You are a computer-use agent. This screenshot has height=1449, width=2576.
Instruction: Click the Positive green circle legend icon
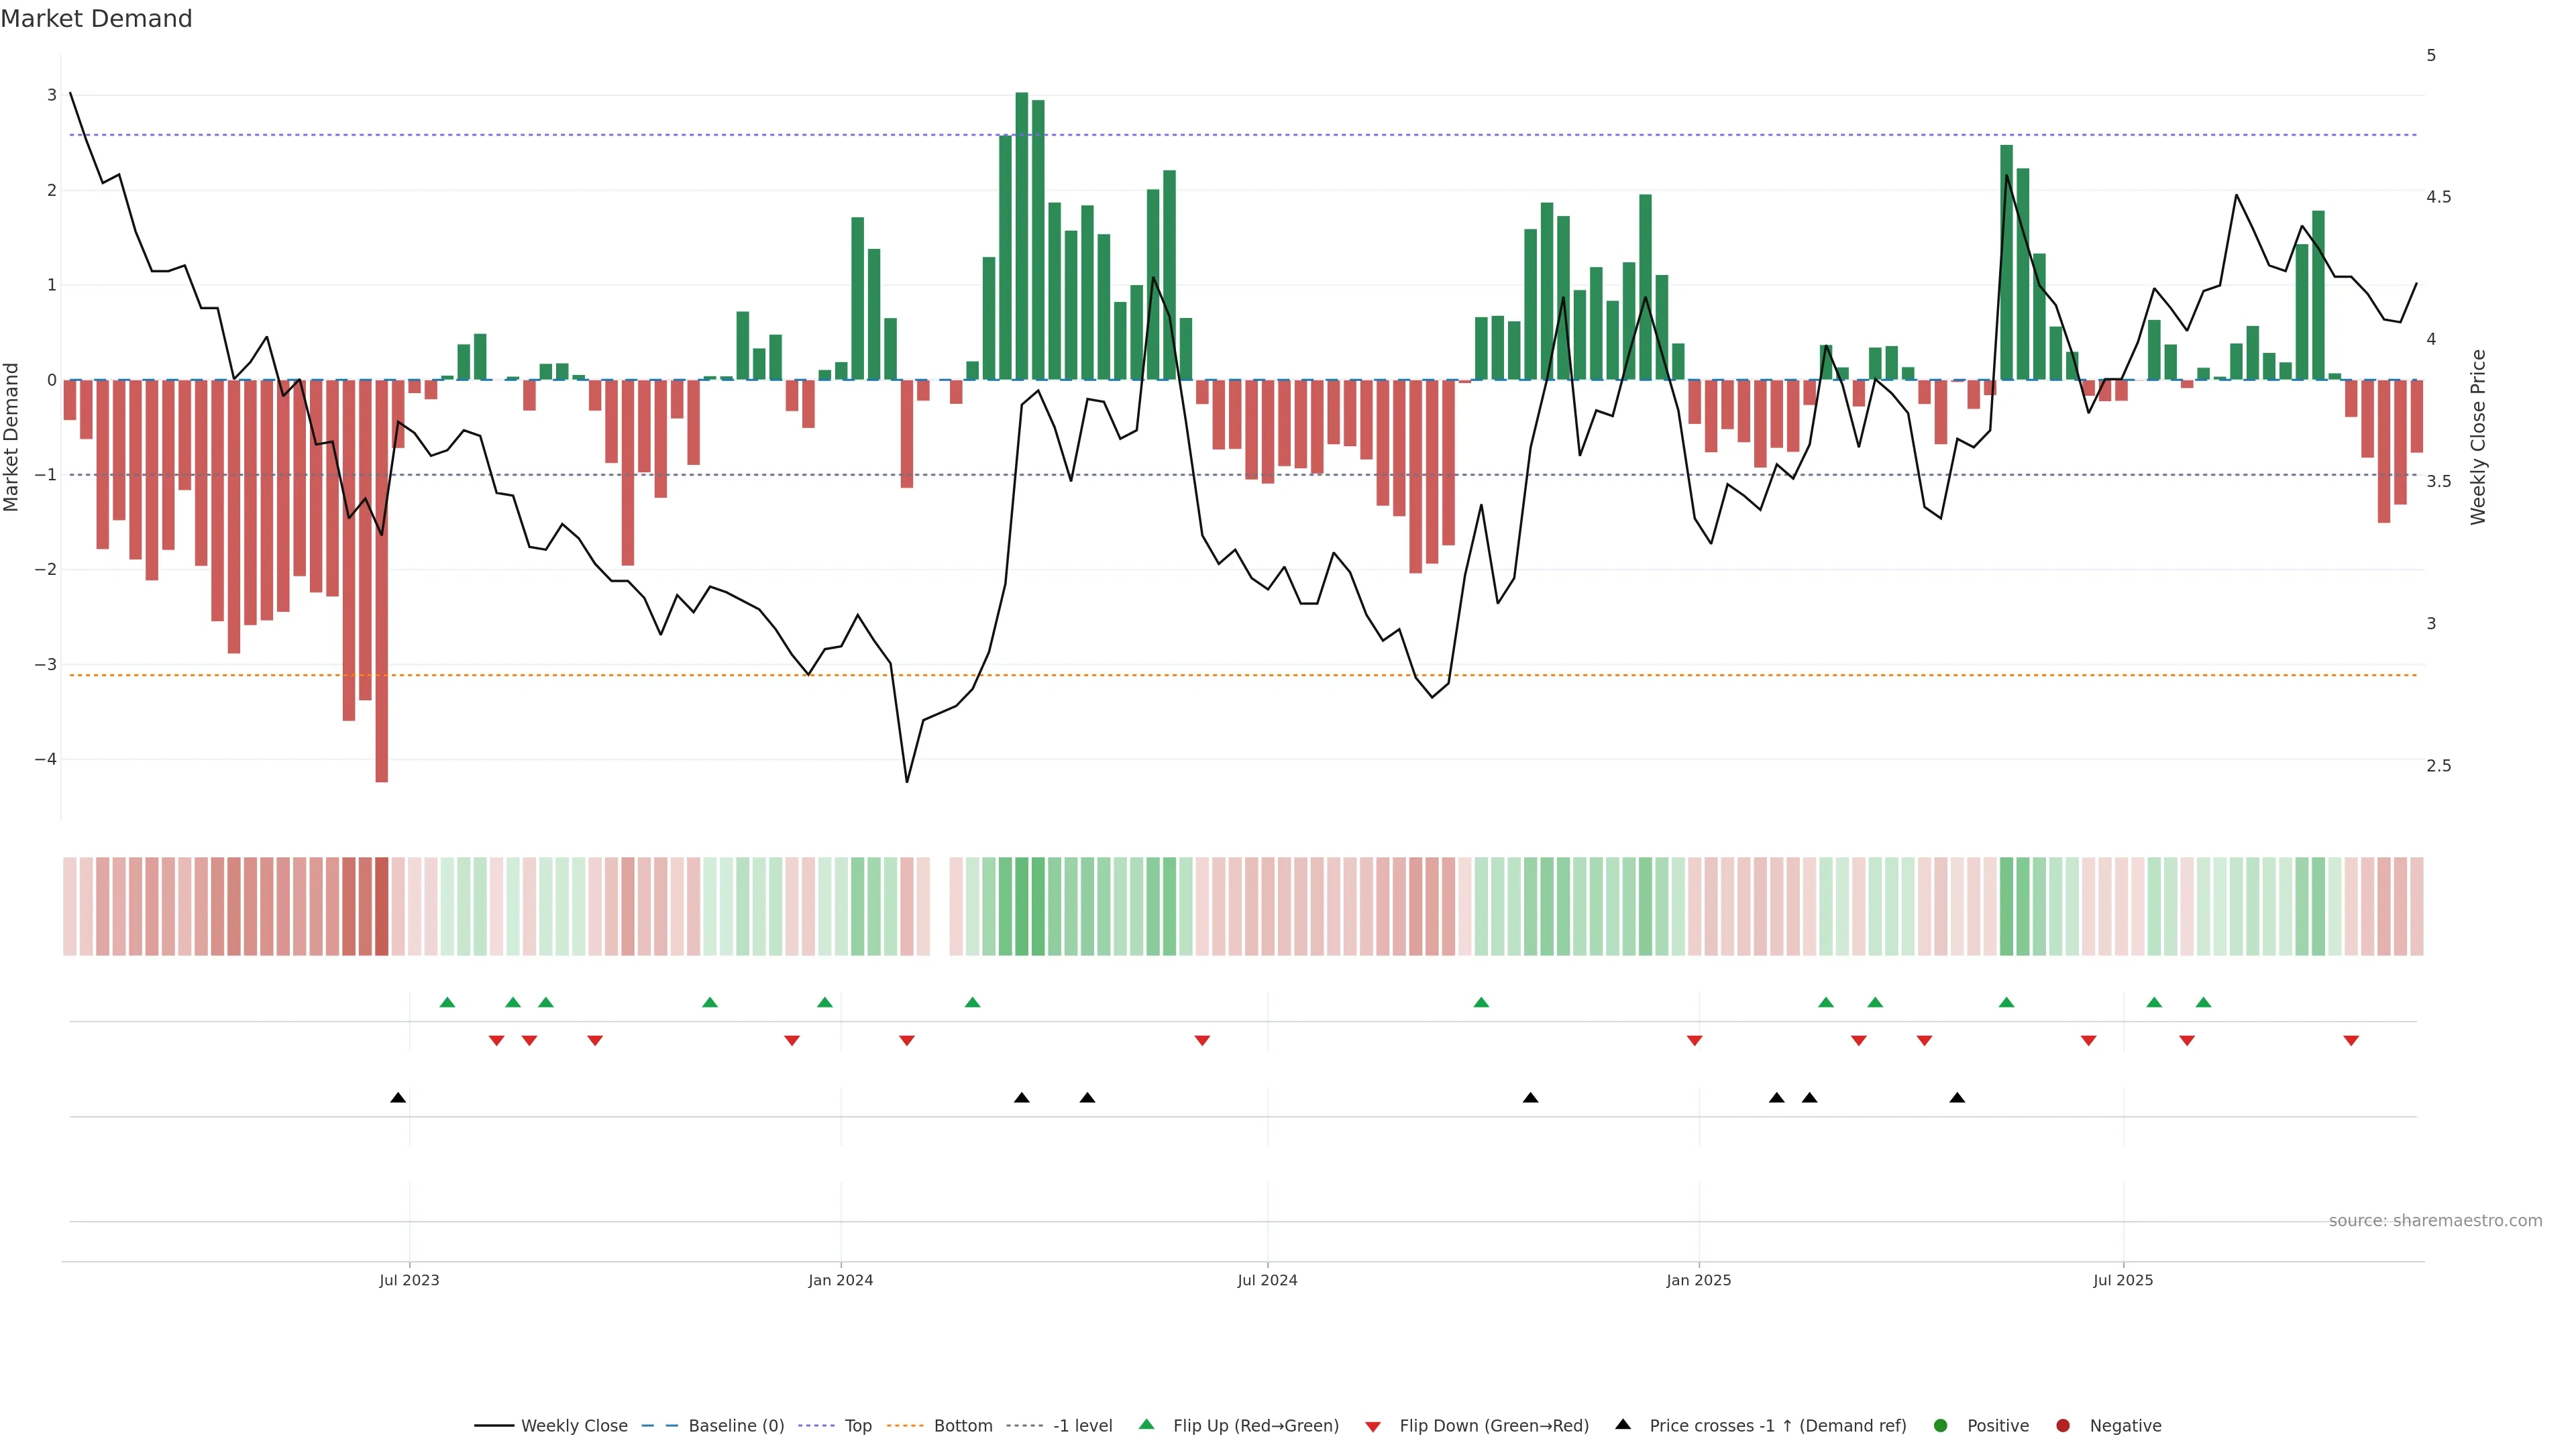click(x=1941, y=1426)
